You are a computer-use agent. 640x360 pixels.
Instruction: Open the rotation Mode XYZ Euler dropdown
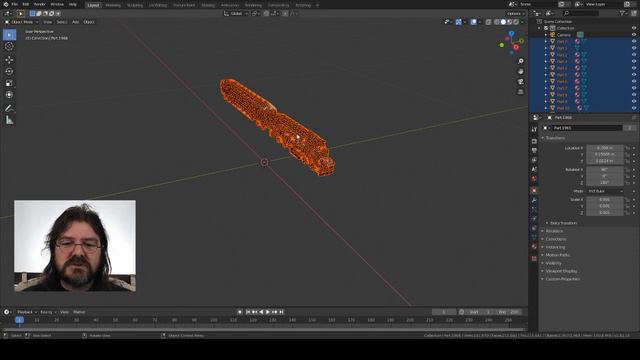[x=605, y=191]
